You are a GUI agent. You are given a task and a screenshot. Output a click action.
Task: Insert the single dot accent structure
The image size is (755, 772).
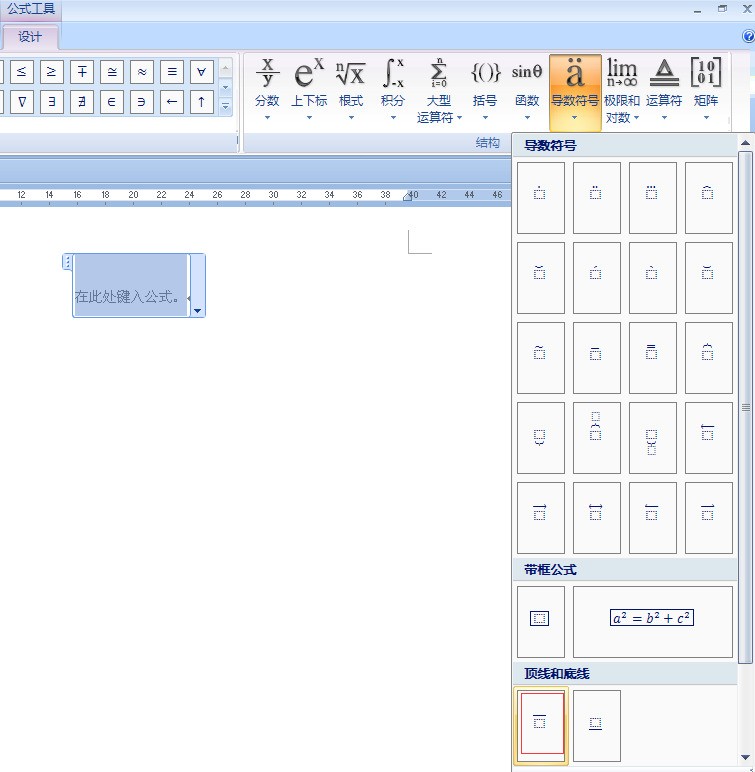click(x=541, y=198)
